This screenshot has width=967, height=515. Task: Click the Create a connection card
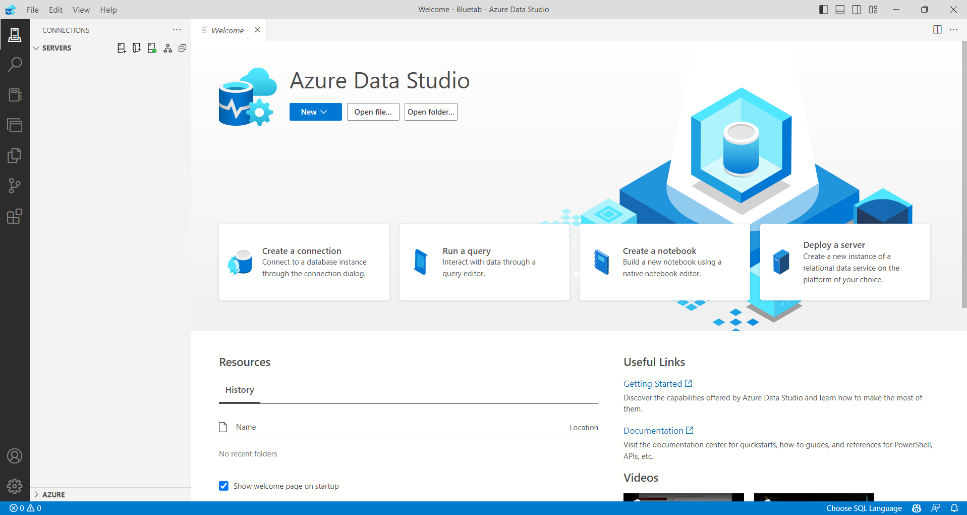coord(303,262)
